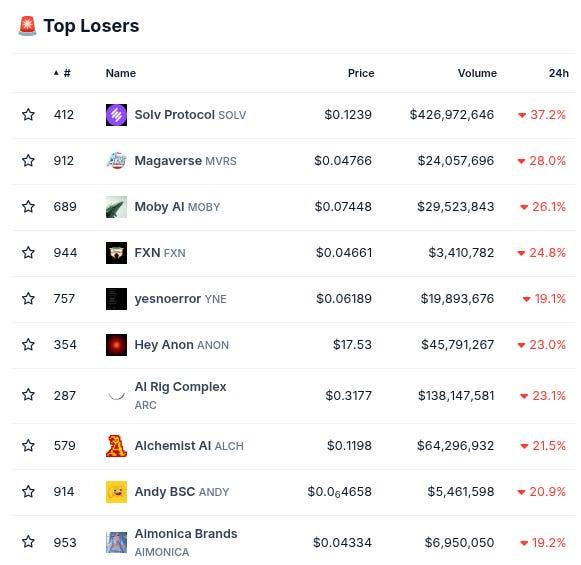
Task: Add AI Rig Complex to watchlist star
Action: (28, 395)
